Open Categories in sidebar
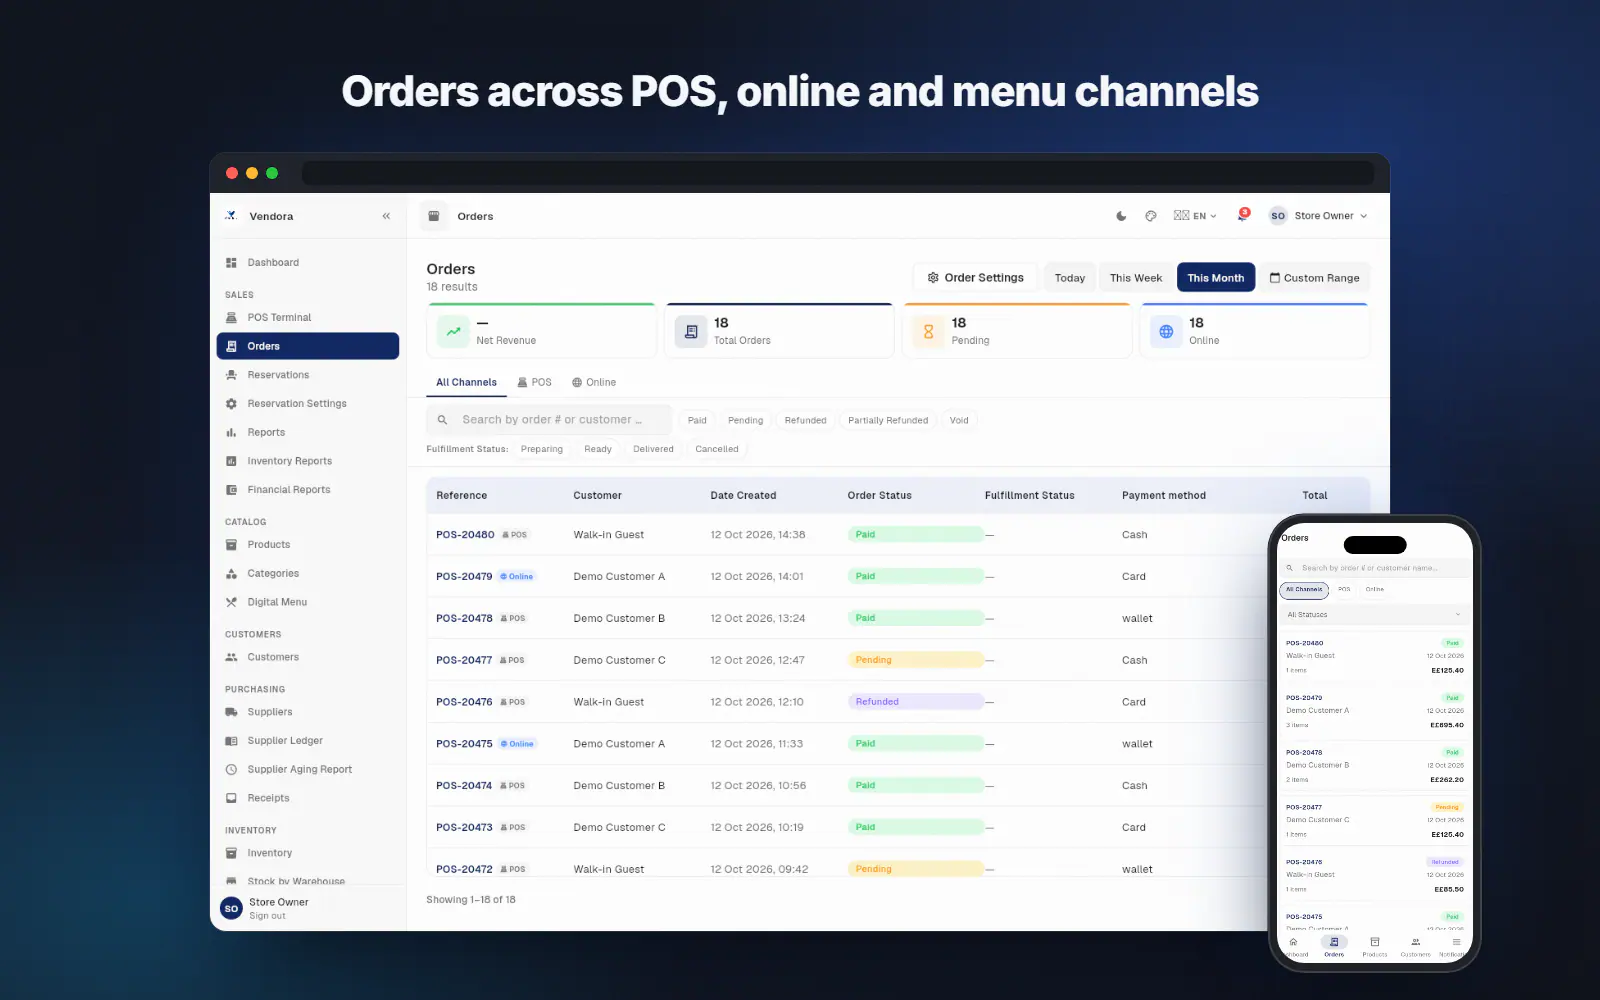This screenshot has height=1000, width=1600. [308, 574]
